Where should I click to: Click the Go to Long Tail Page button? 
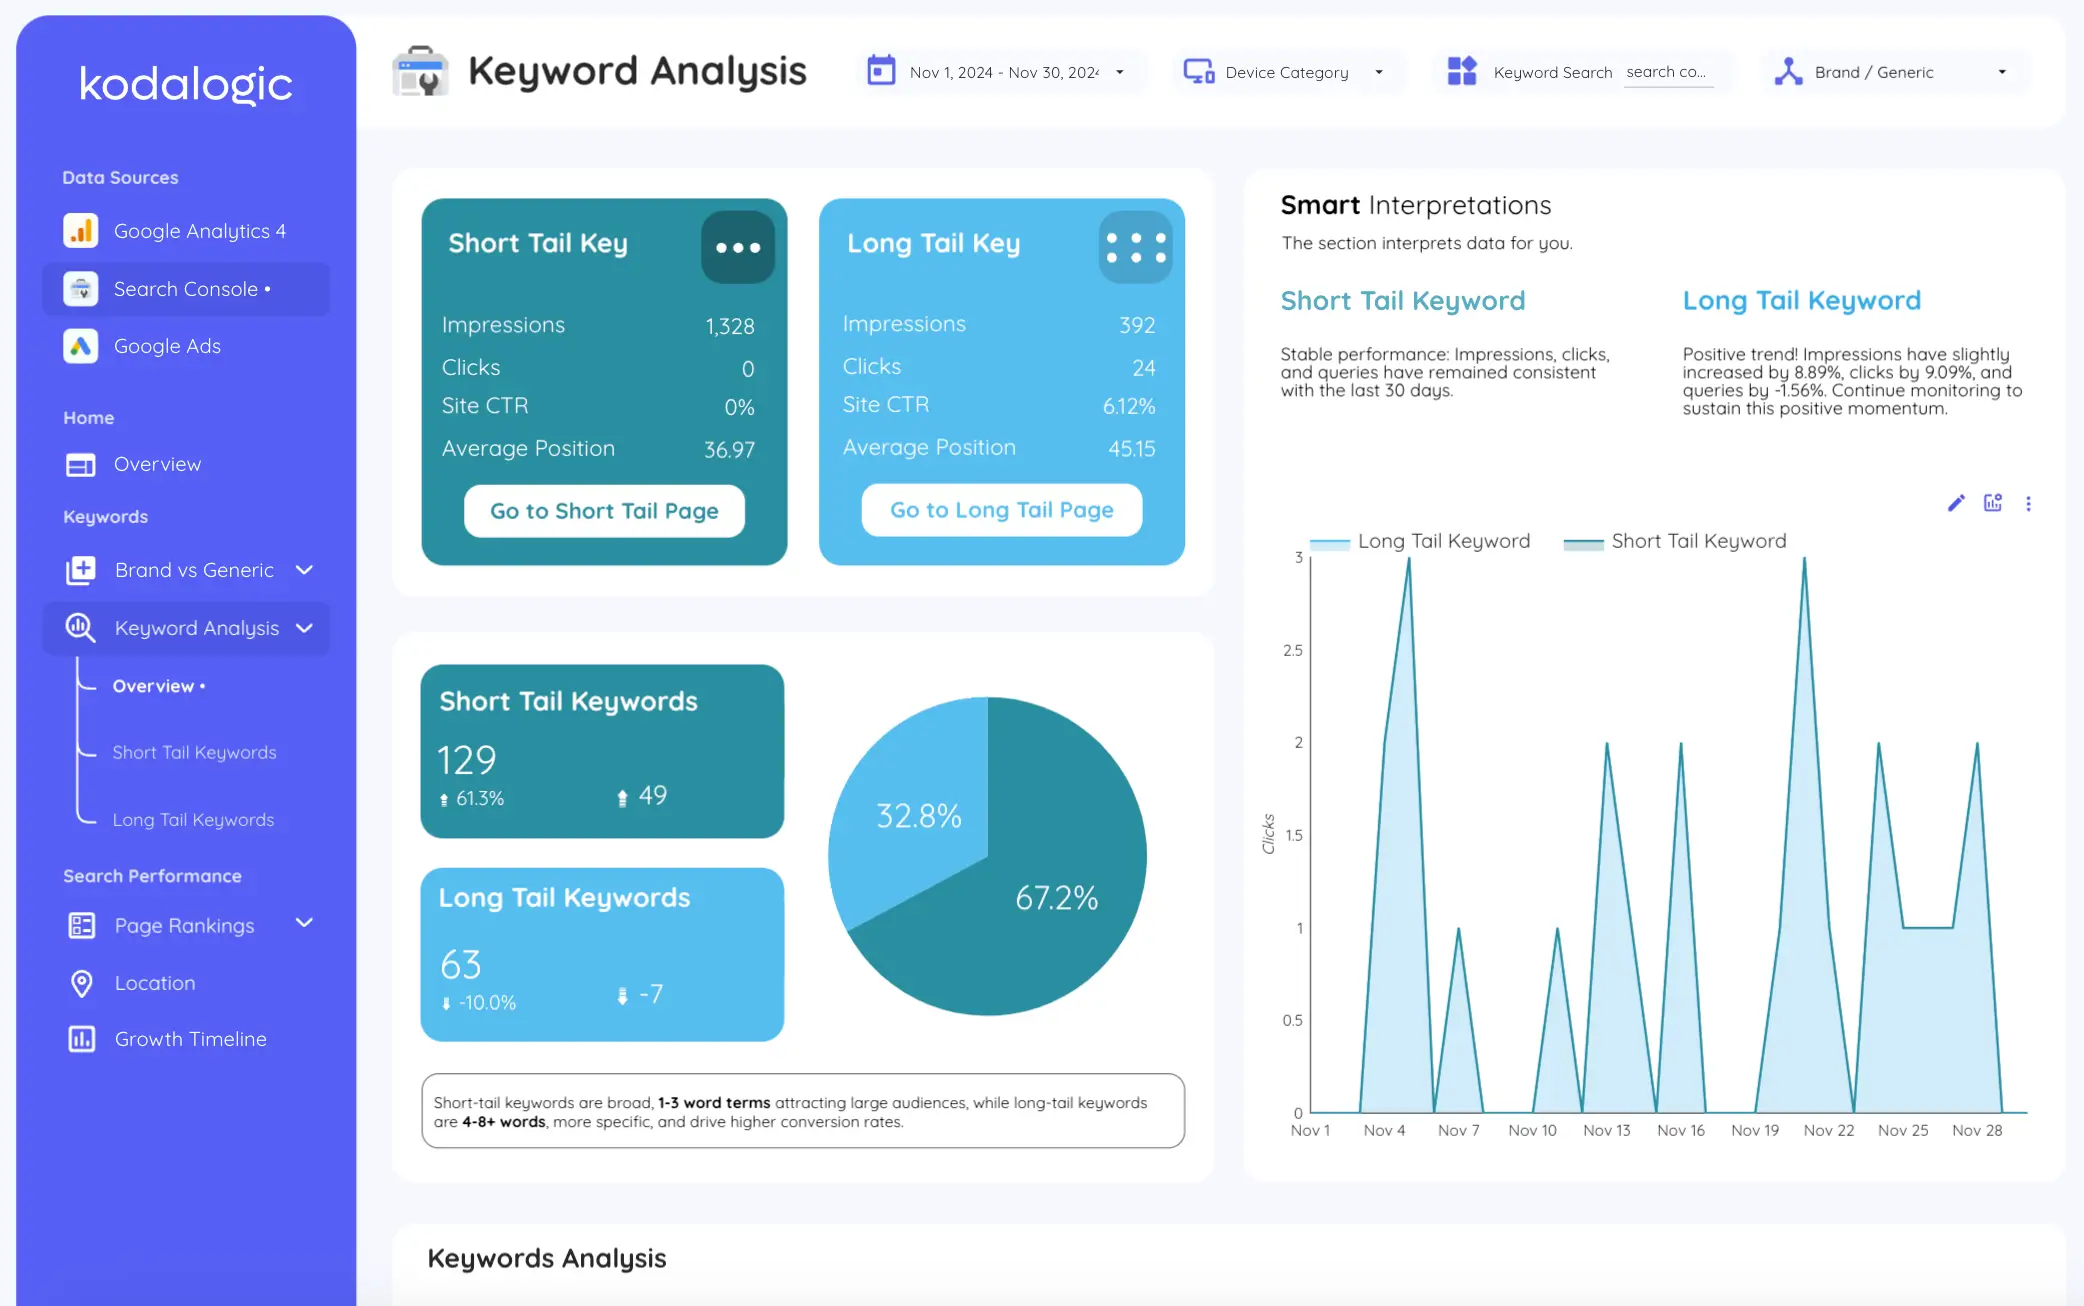point(1002,510)
